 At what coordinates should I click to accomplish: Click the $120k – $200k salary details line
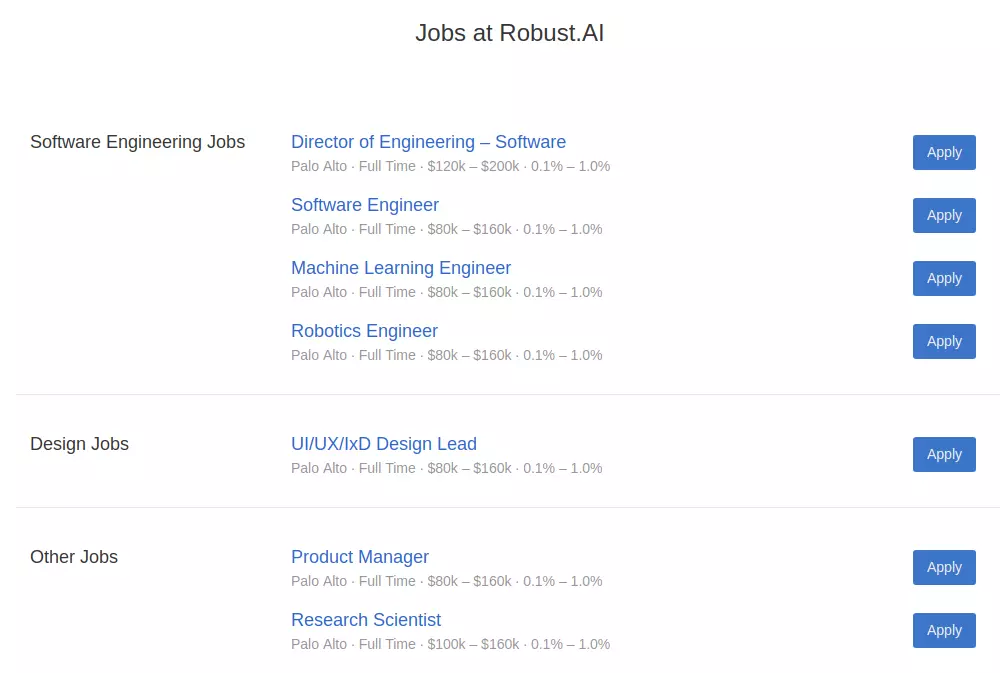(x=450, y=166)
